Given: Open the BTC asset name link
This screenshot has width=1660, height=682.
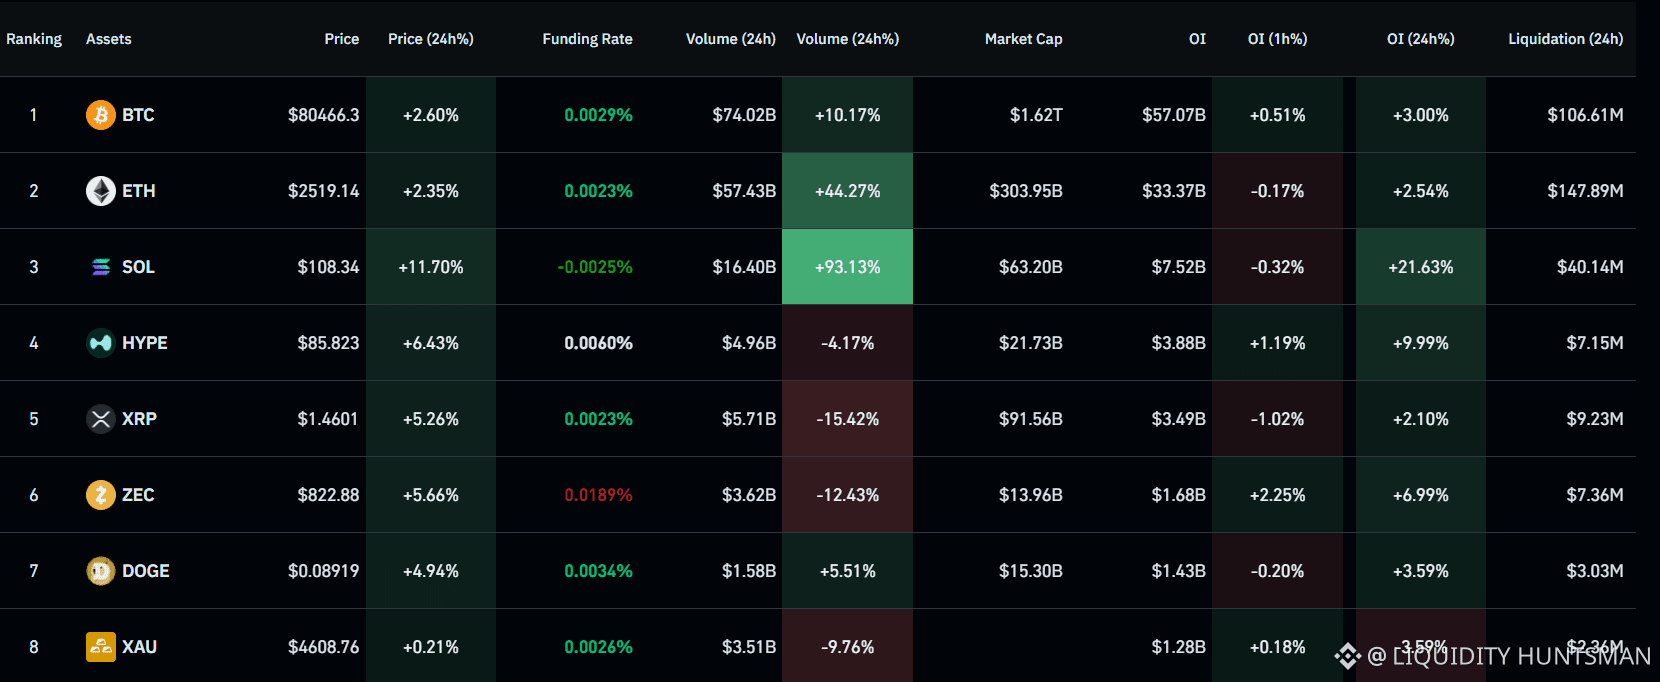Looking at the screenshot, I should (138, 115).
